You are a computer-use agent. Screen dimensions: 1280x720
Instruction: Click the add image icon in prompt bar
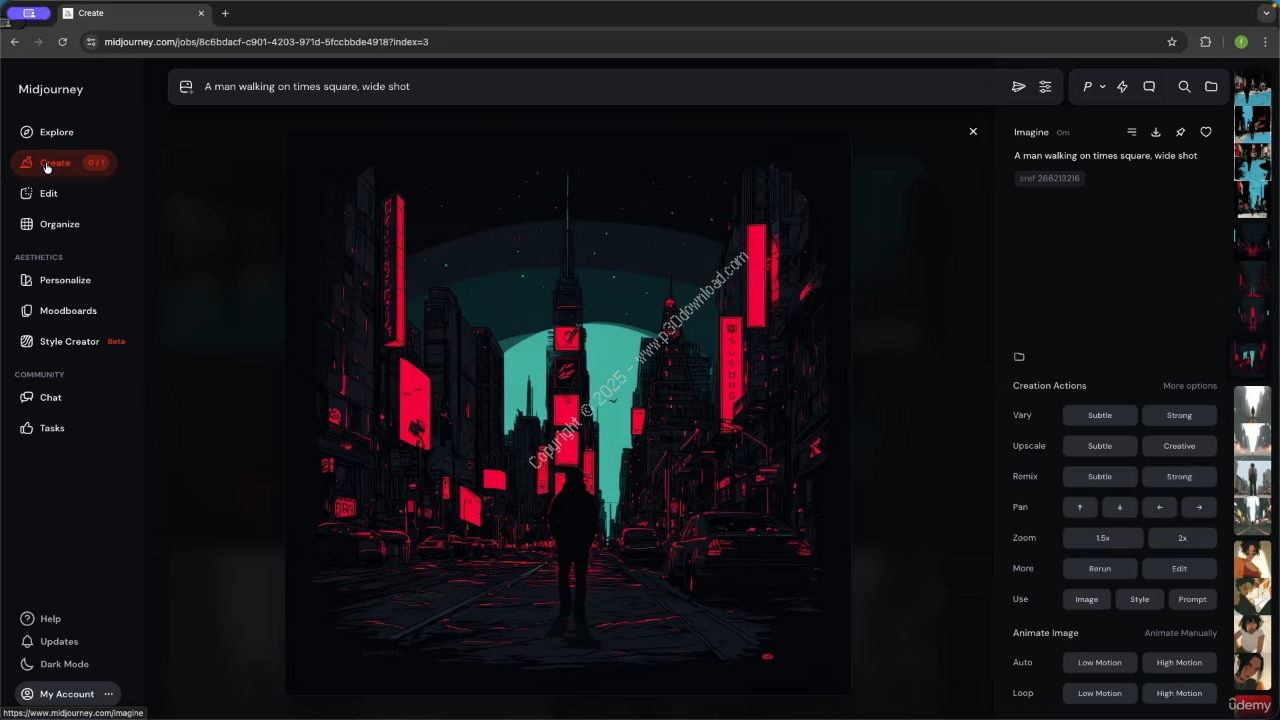coord(186,87)
